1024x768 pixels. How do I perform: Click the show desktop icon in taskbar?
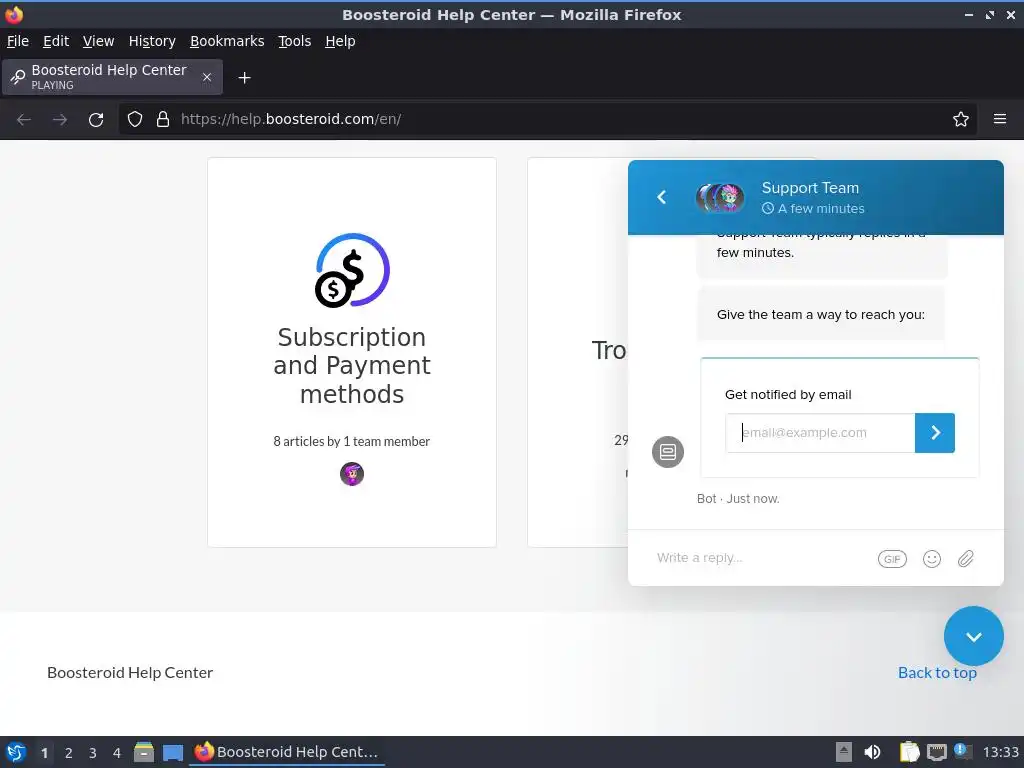click(173, 753)
